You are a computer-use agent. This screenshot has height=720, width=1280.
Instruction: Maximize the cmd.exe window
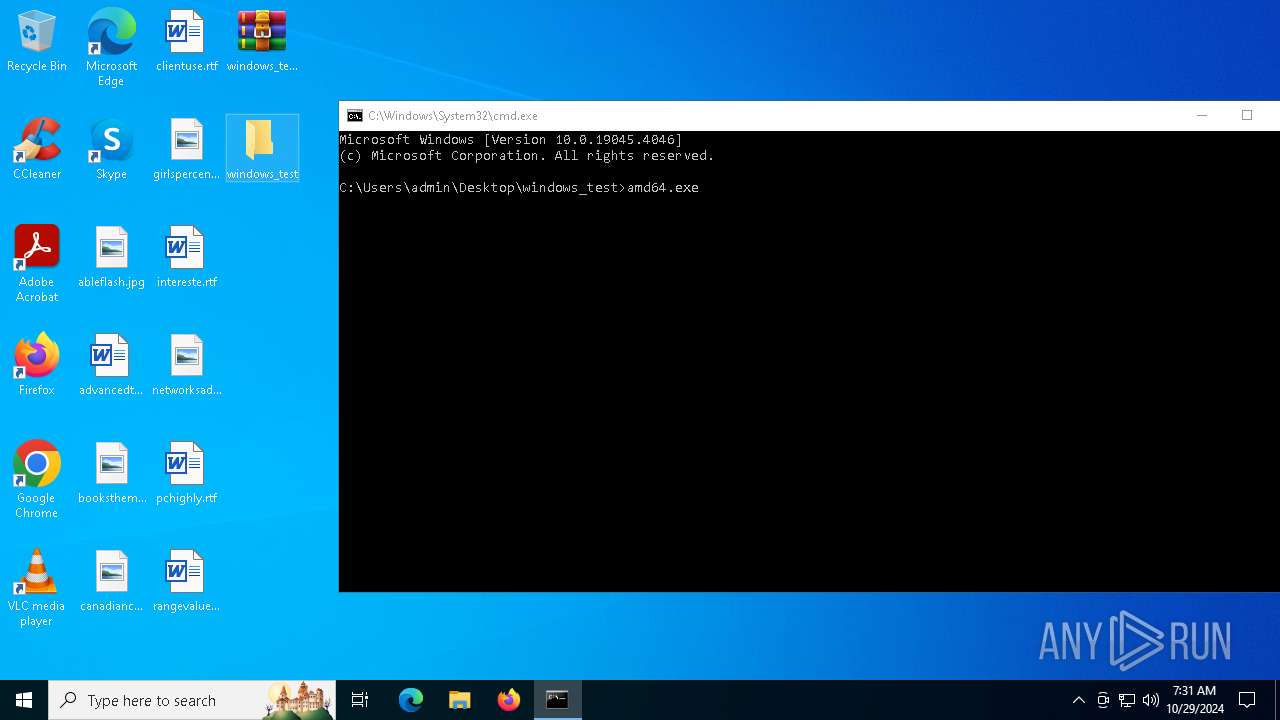1247,116
